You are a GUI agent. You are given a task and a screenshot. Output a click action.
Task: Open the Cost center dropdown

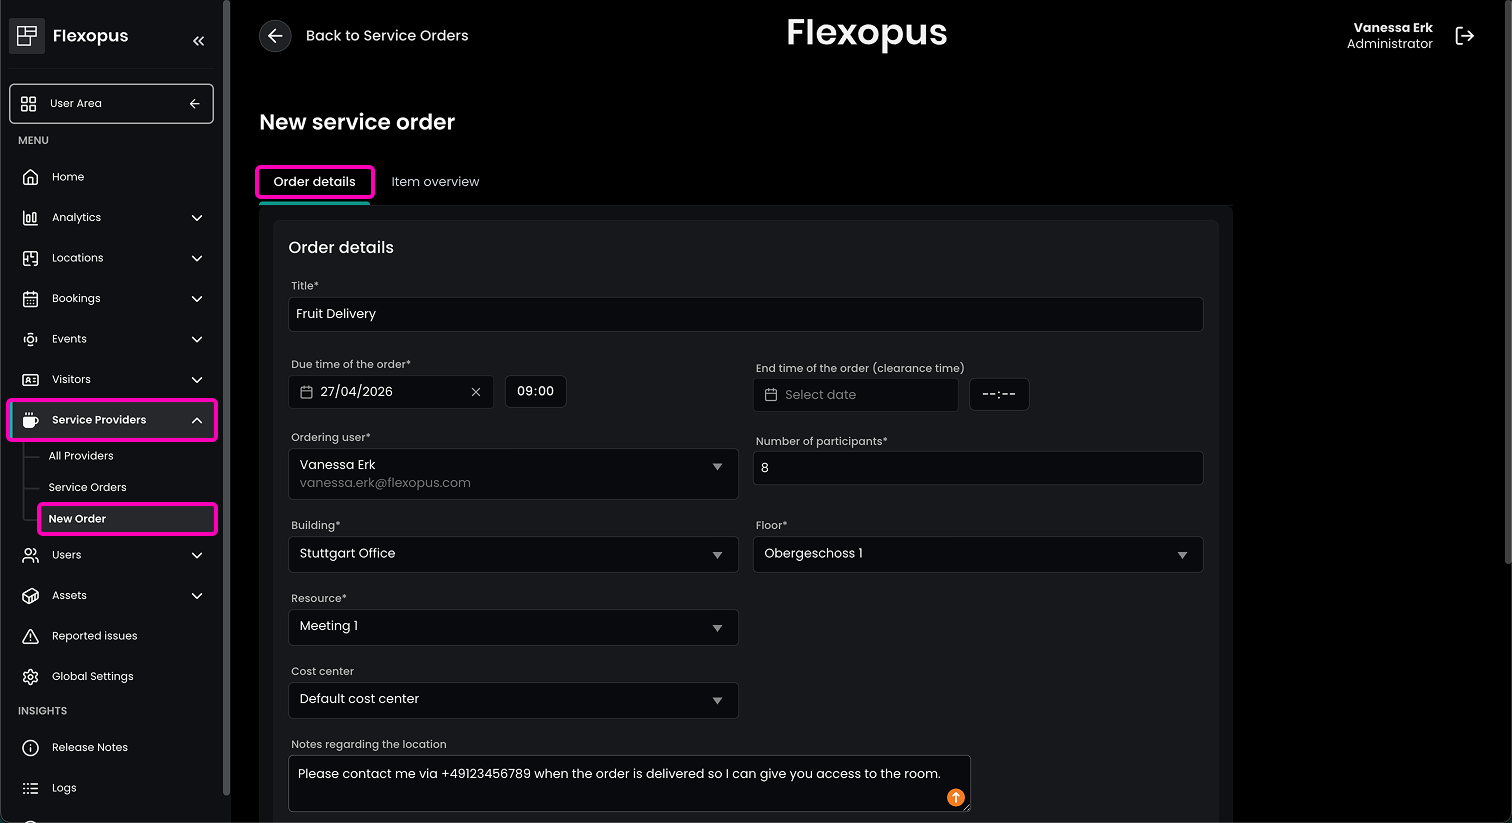(513, 700)
